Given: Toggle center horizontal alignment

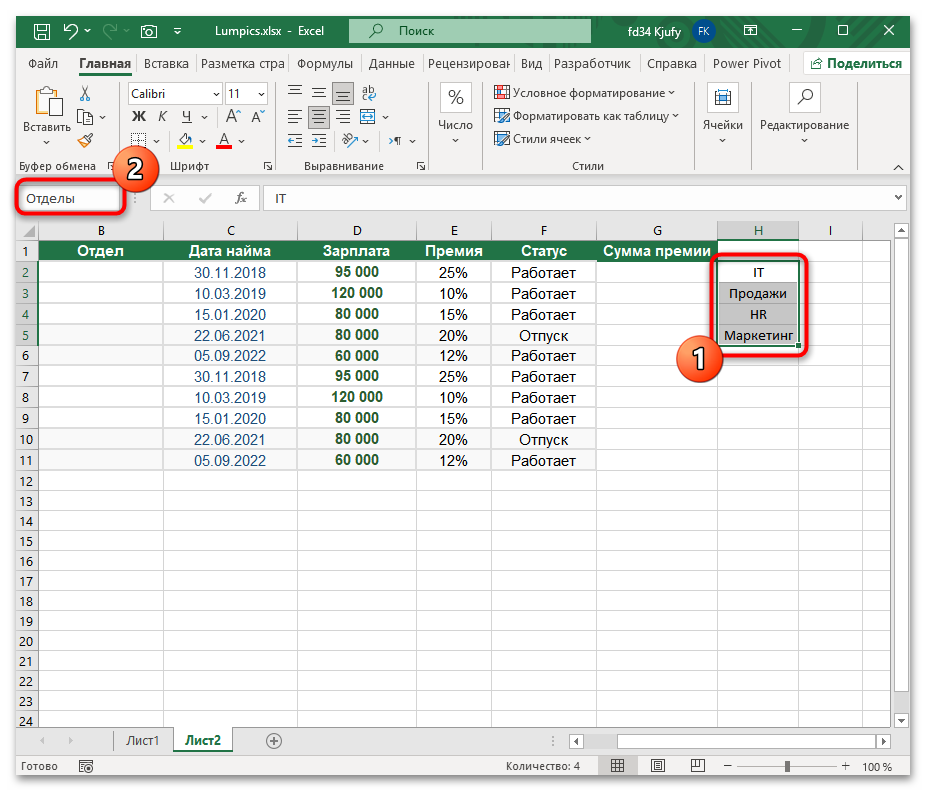Looking at the screenshot, I should 318,117.
